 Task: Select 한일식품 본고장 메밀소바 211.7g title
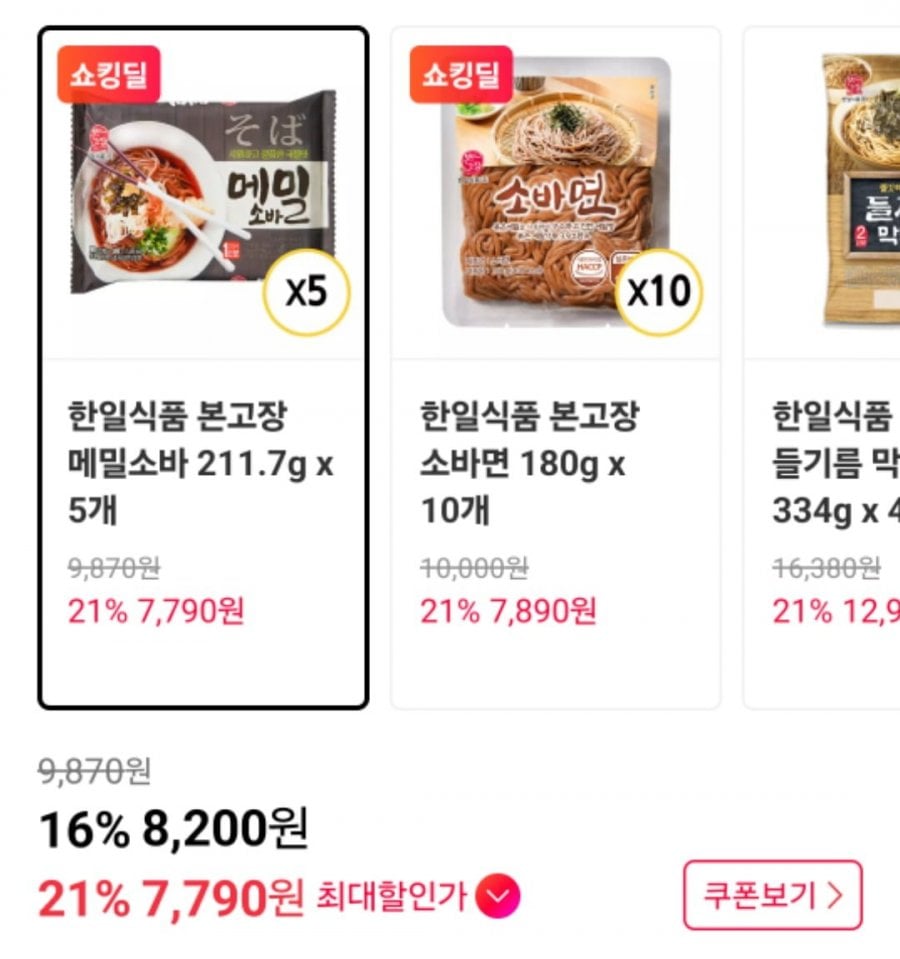pos(200,464)
